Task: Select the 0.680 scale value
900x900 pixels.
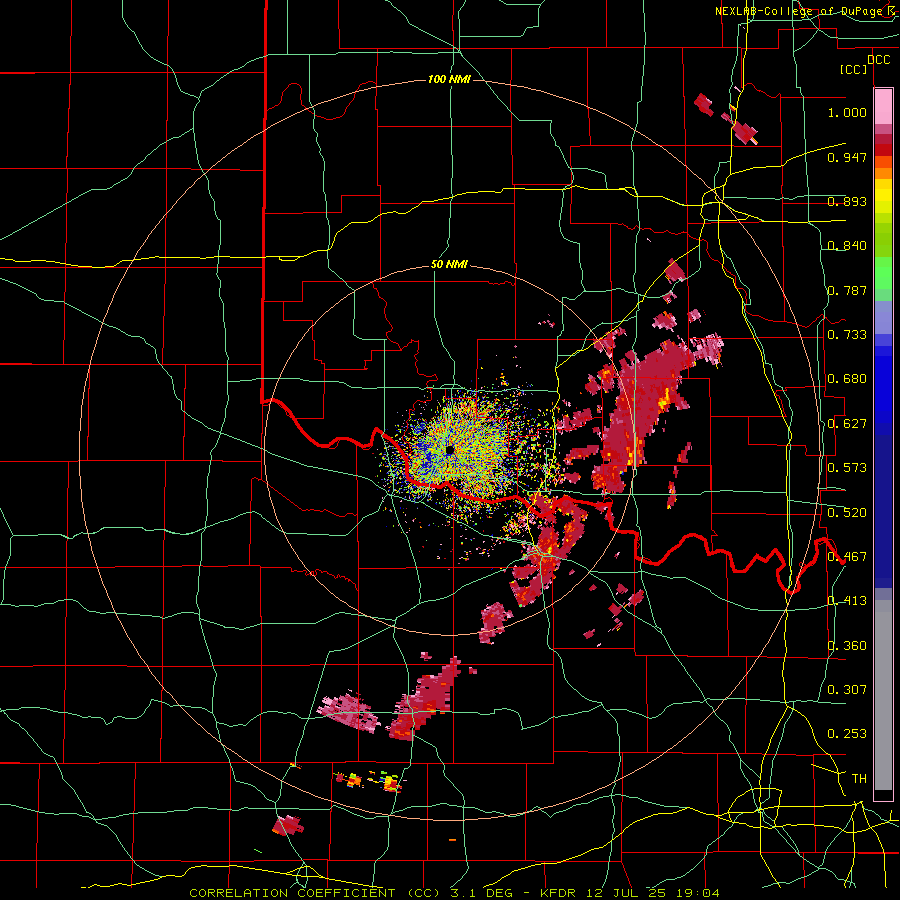Action: [x=847, y=379]
